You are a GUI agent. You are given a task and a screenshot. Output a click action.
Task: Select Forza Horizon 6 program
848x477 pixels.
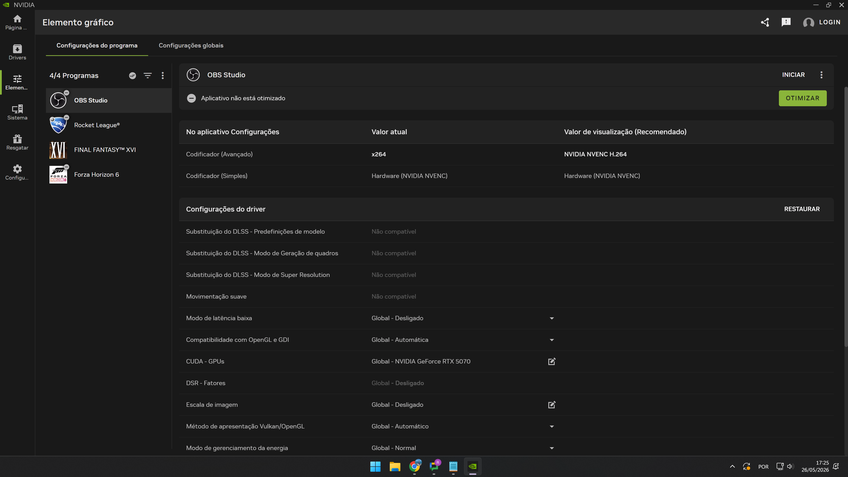point(109,175)
